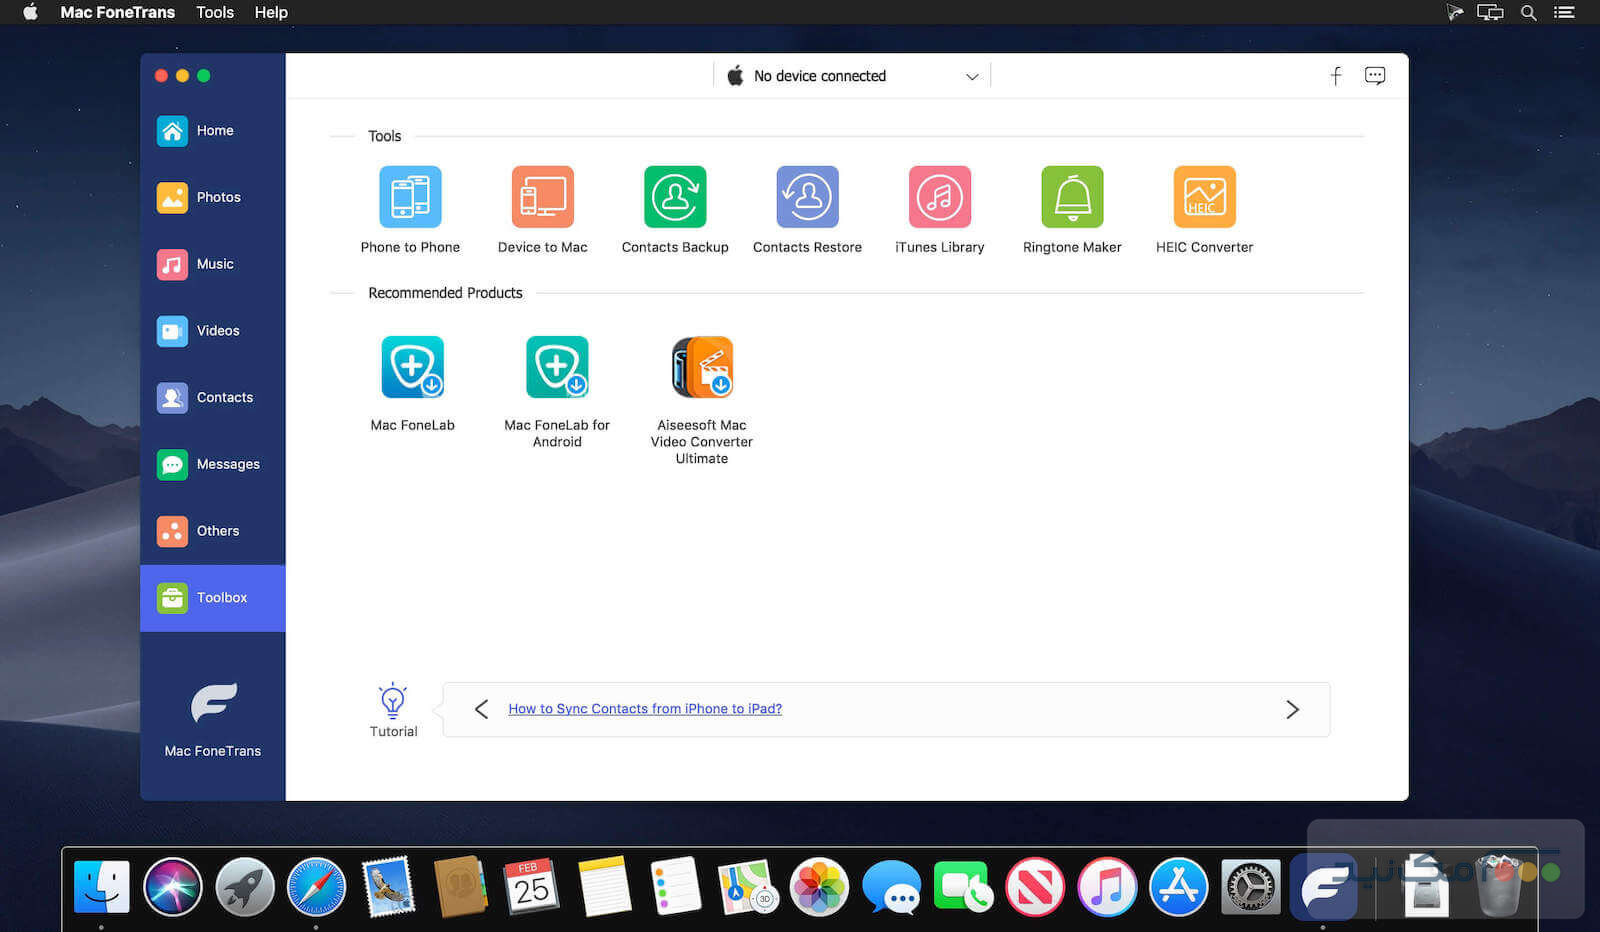Select Music in the sidebar
This screenshot has height=932, width=1600.
pos(212,263)
